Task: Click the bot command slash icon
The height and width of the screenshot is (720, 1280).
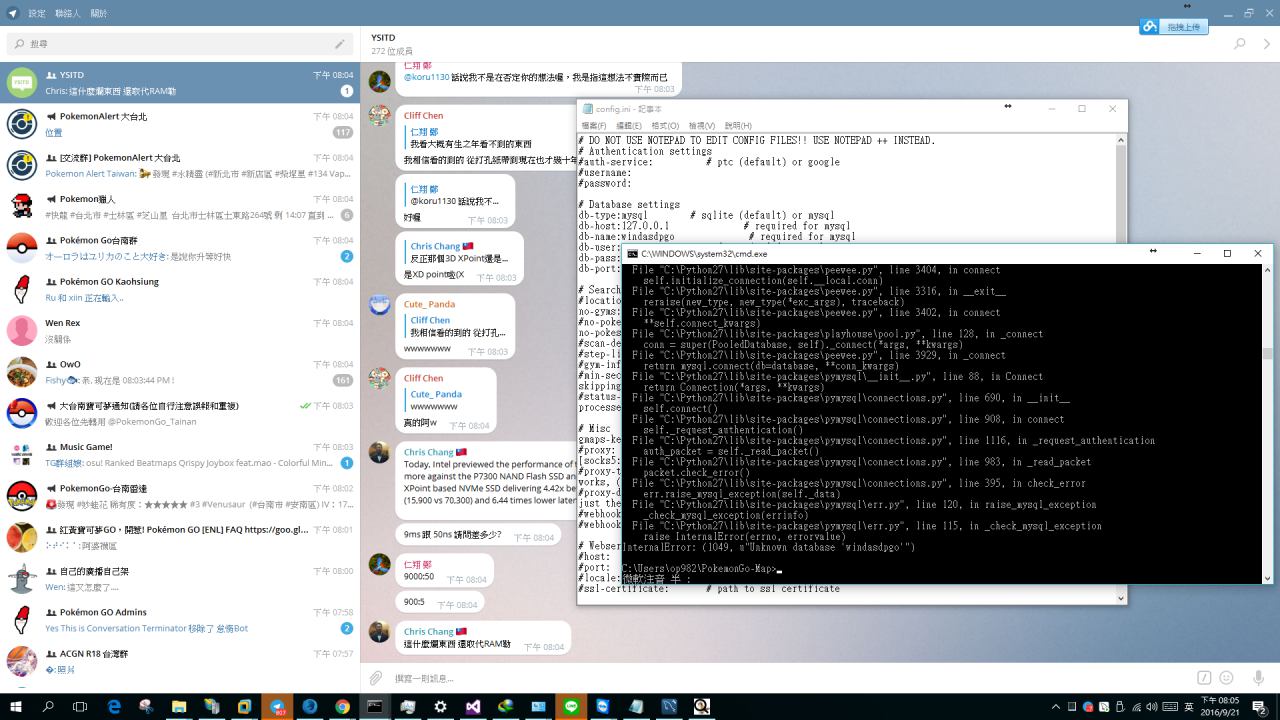Action: click(x=1204, y=678)
